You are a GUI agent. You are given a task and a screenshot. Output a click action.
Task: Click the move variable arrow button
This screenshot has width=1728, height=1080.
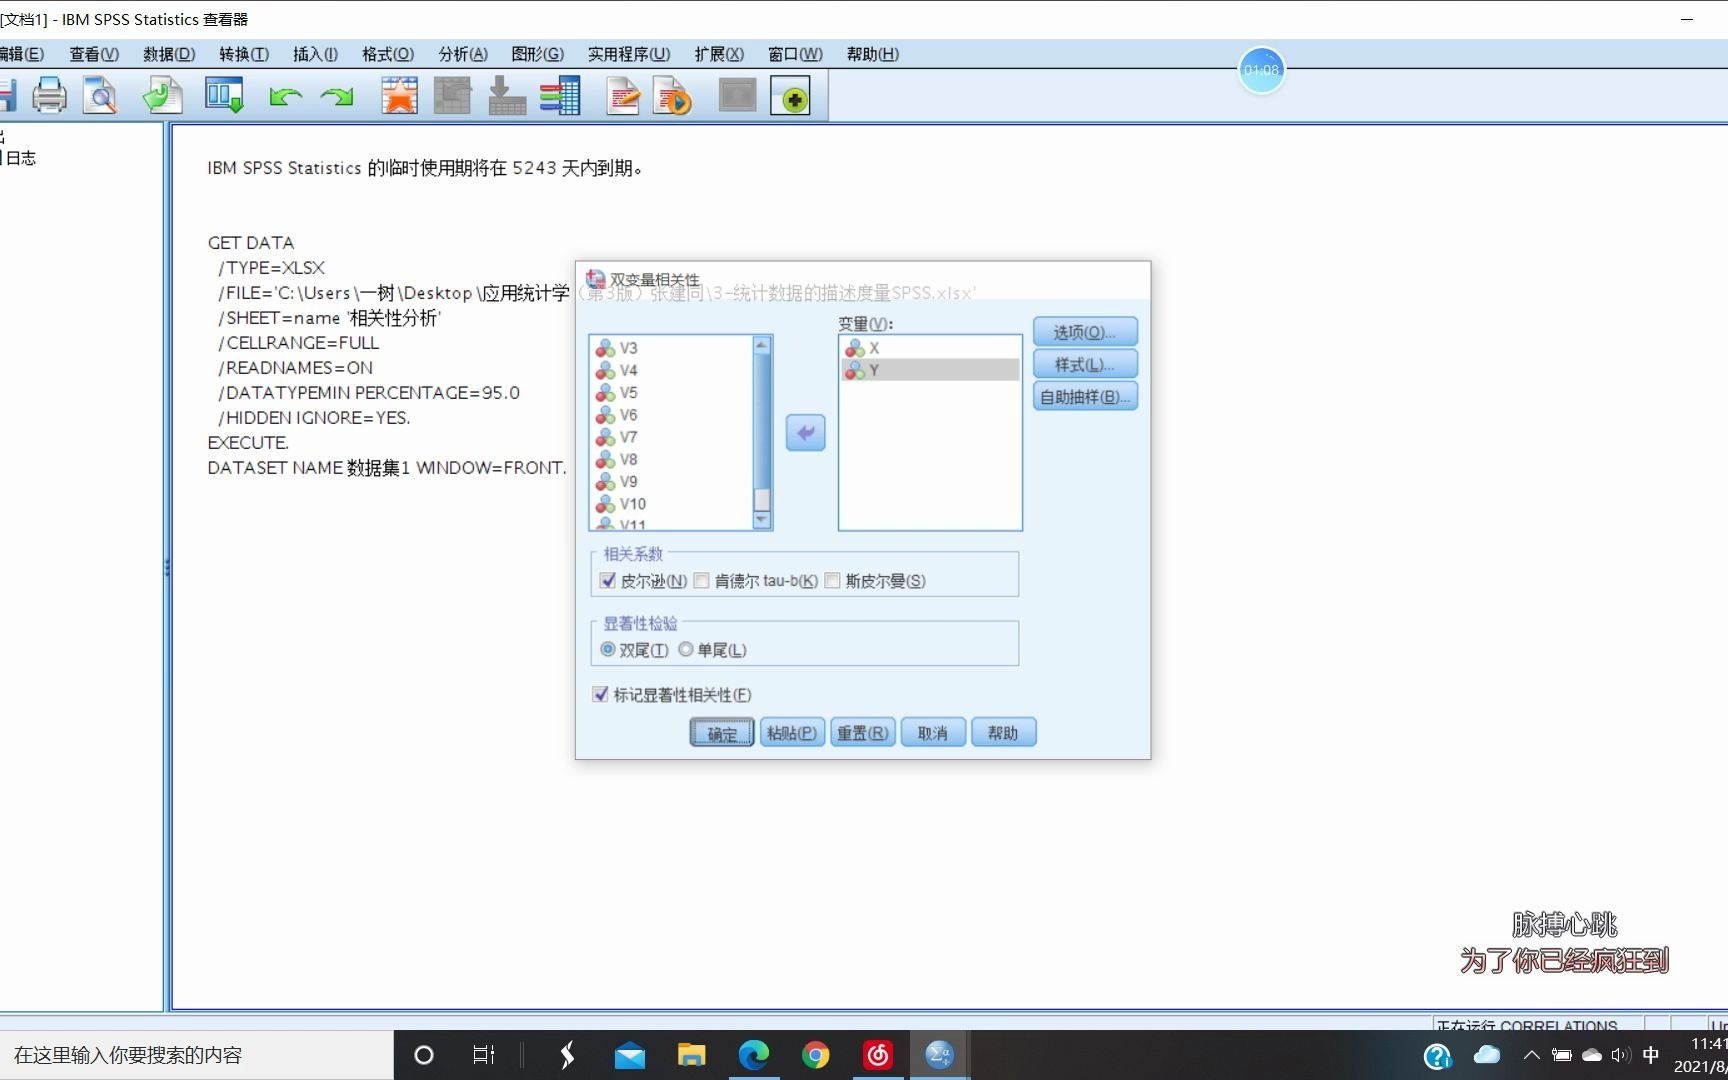[805, 433]
